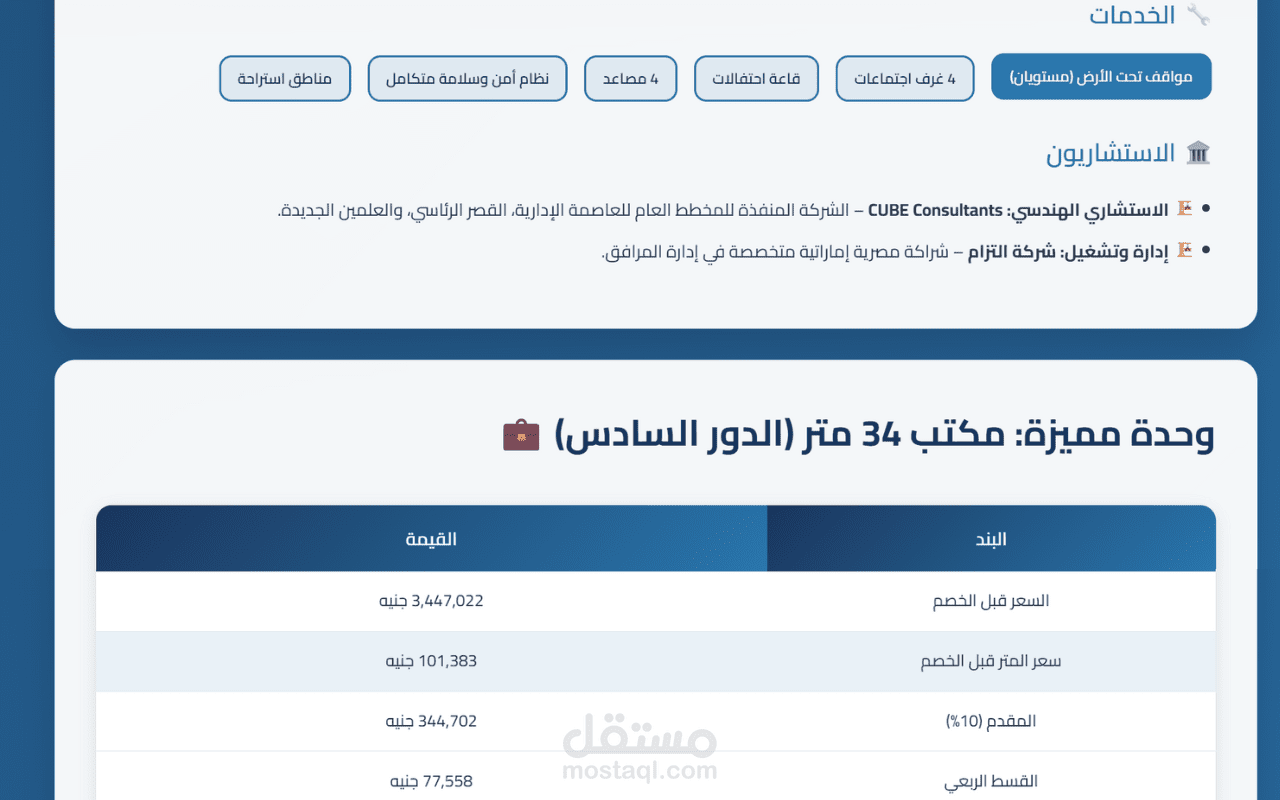Select the مواقف تحت الأرض (مستويان) chip
This screenshot has height=800, width=1280.
1101,77
